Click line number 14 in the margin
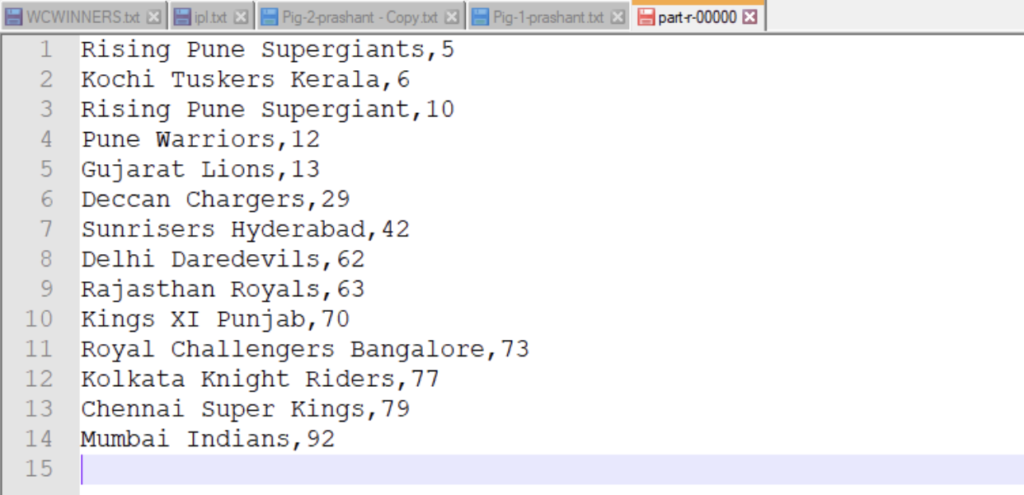1024x495 pixels. click(39, 439)
